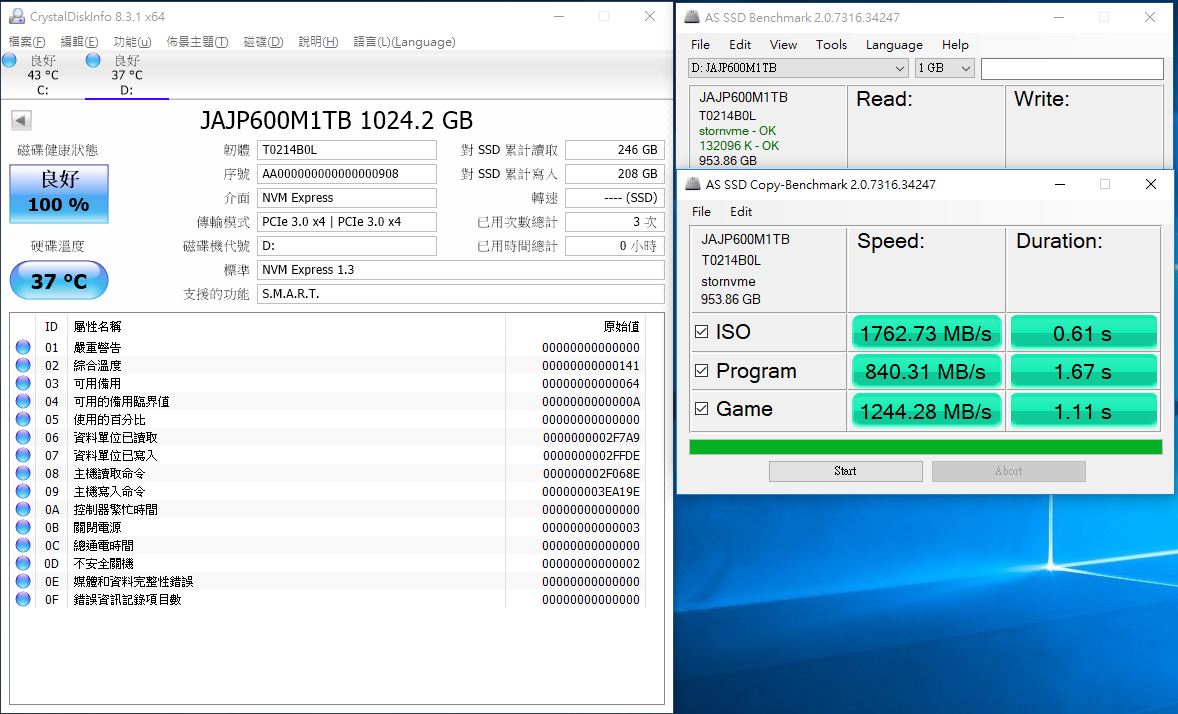Image resolution: width=1178 pixels, height=714 pixels.
Task: Click the green copy benchmark progress bar
Action: [926, 447]
